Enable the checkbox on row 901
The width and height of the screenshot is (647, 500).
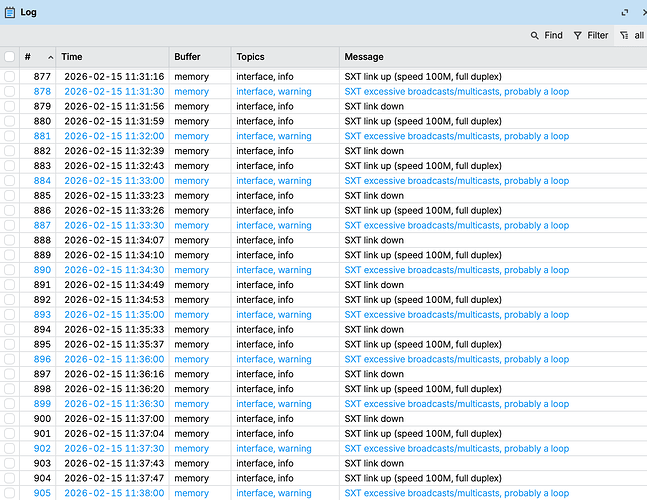click(10, 434)
